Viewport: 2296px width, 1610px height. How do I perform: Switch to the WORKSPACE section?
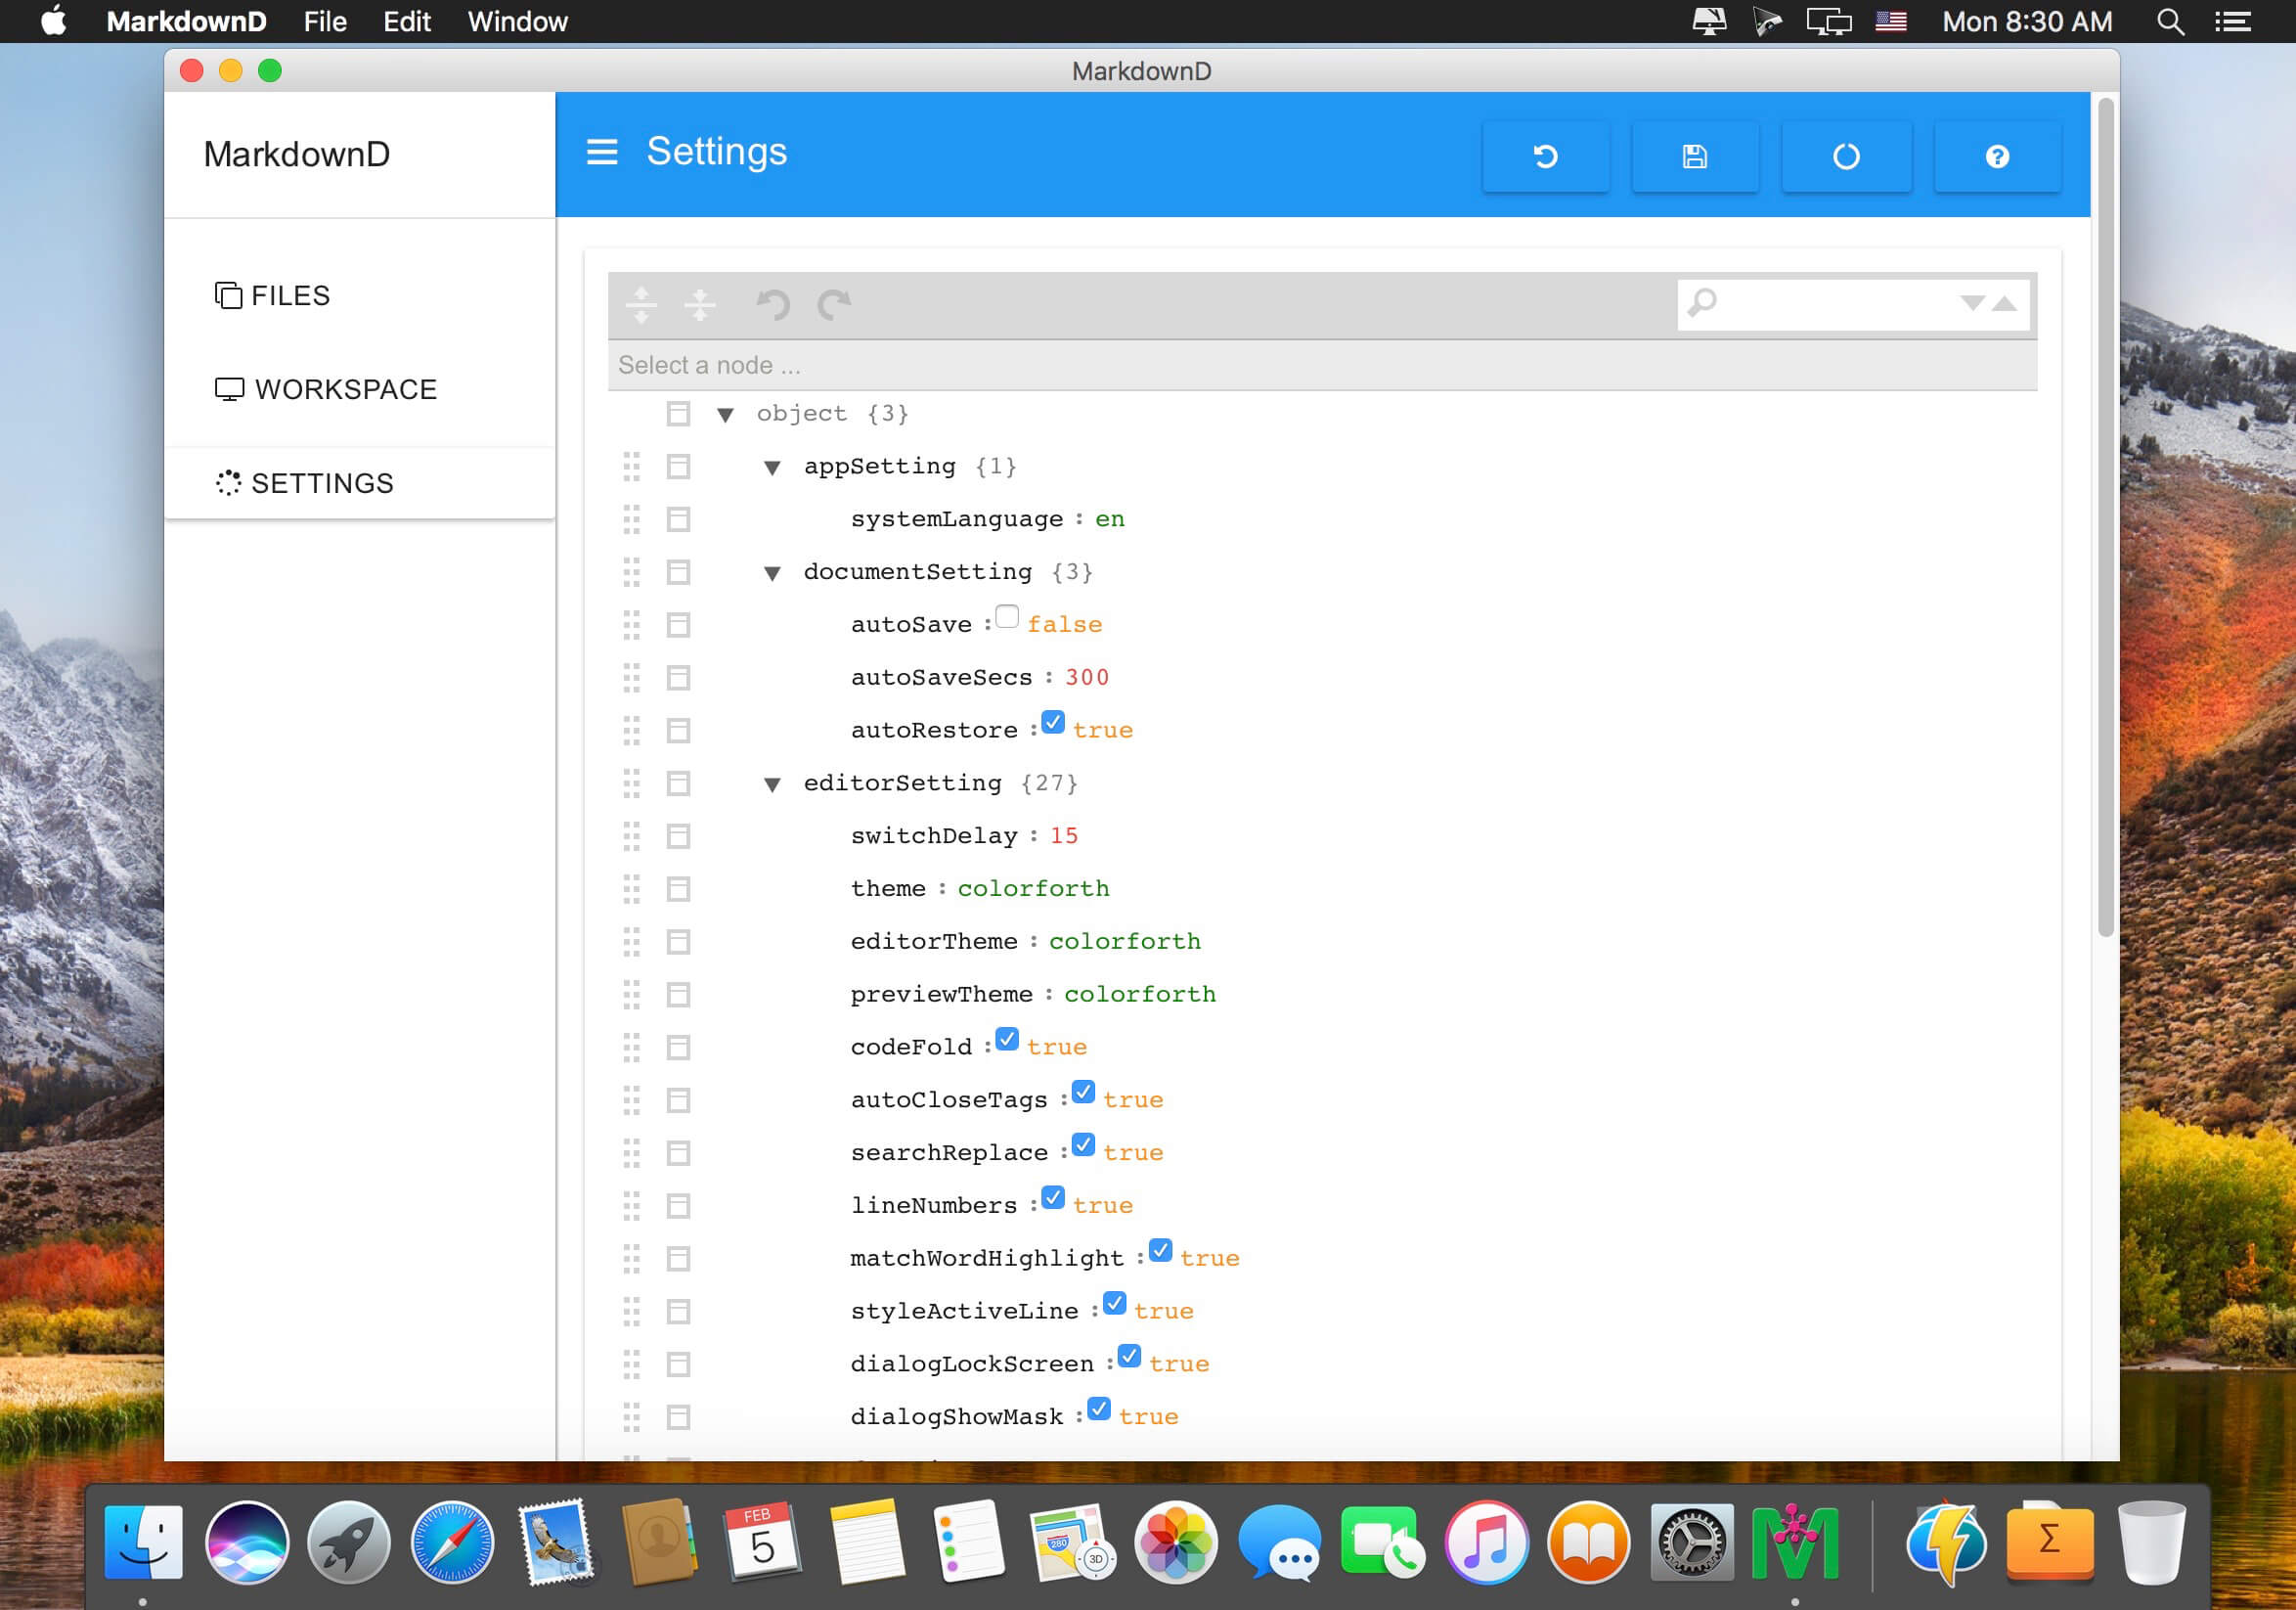click(x=360, y=389)
